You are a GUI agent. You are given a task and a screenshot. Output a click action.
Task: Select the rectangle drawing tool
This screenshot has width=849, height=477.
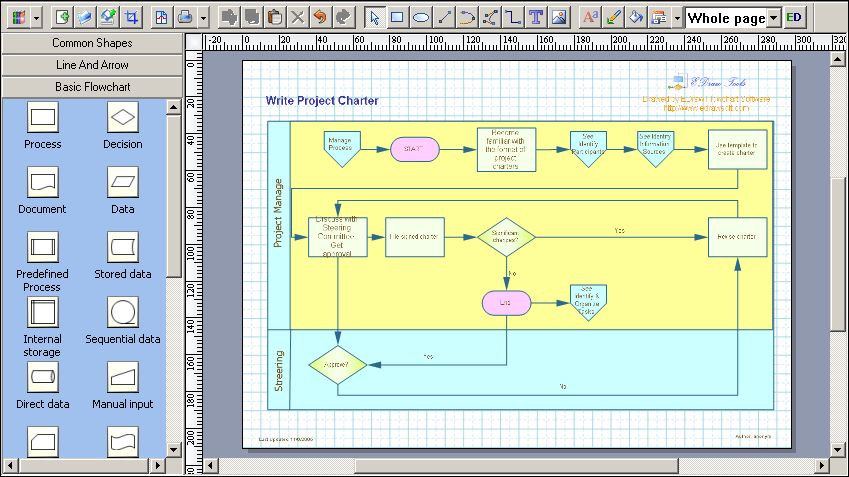click(397, 17)
